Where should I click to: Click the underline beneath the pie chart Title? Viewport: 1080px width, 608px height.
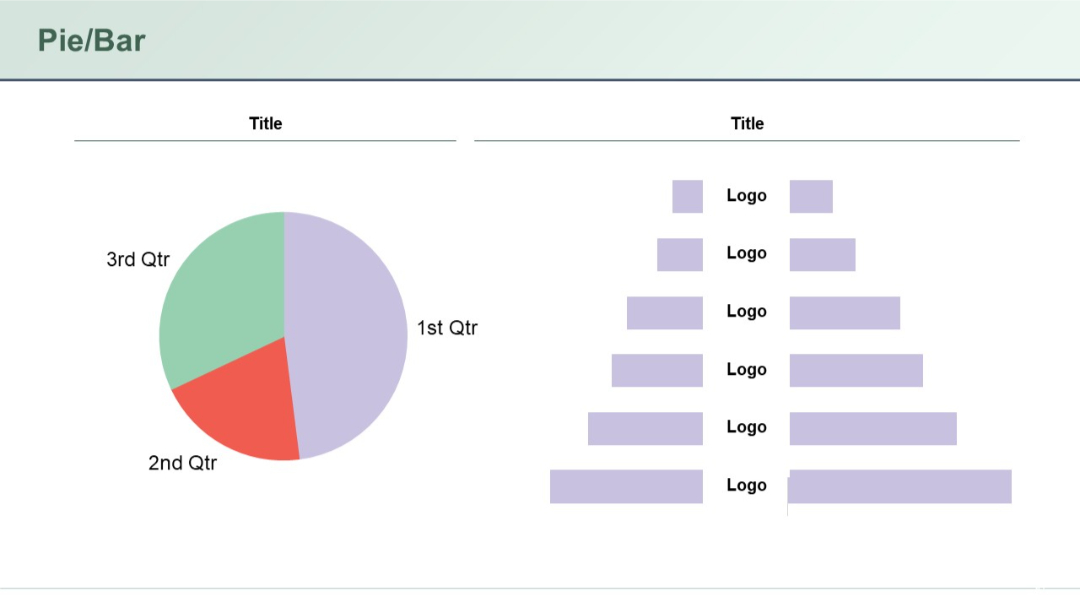coord(265,140)
